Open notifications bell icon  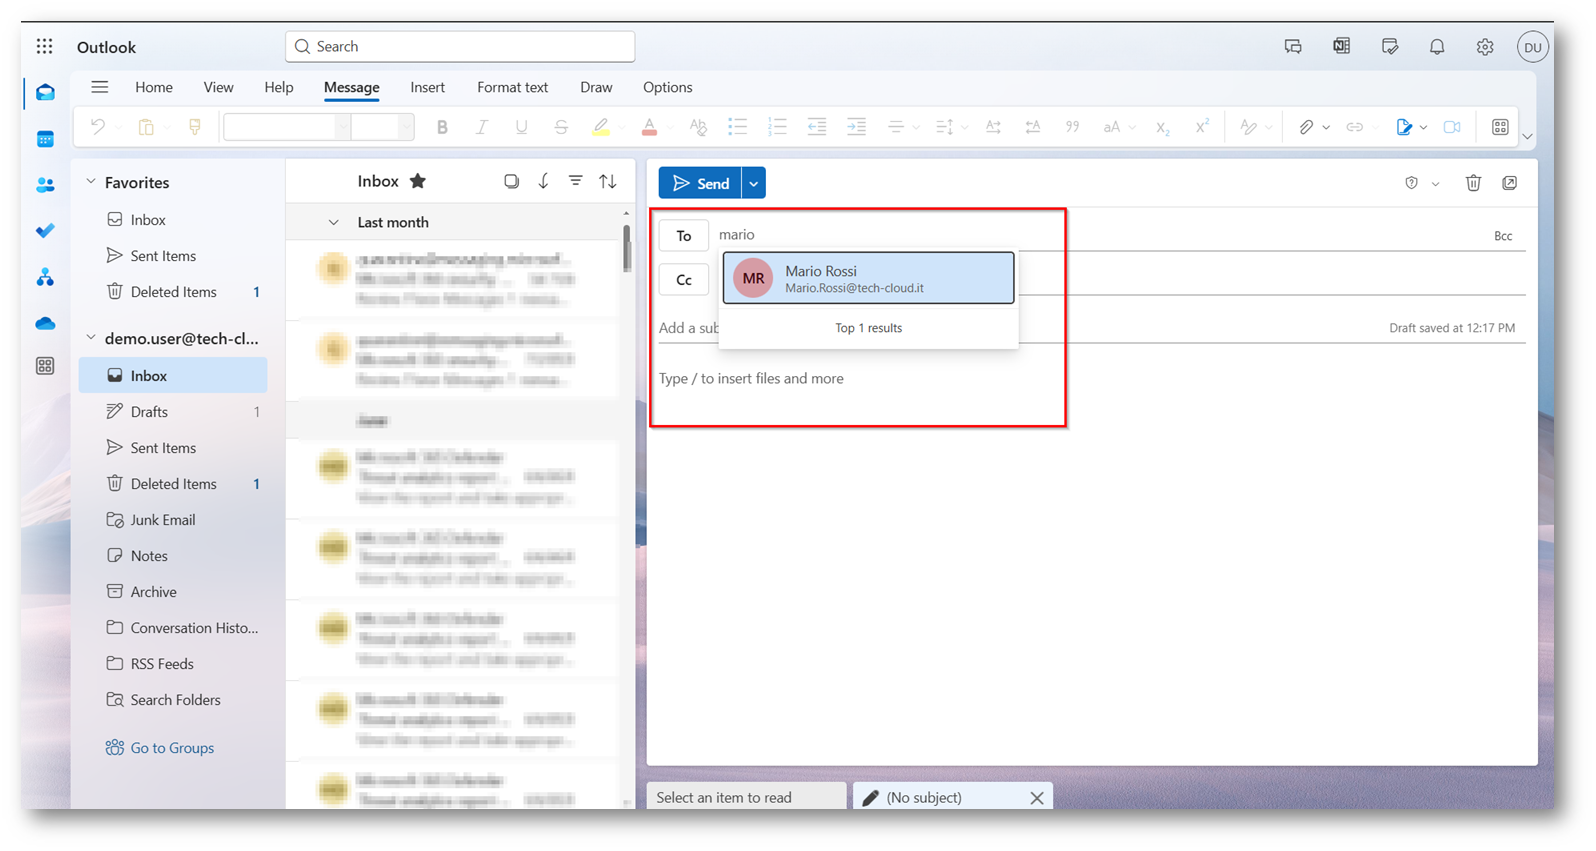[x=1437, y=47]
